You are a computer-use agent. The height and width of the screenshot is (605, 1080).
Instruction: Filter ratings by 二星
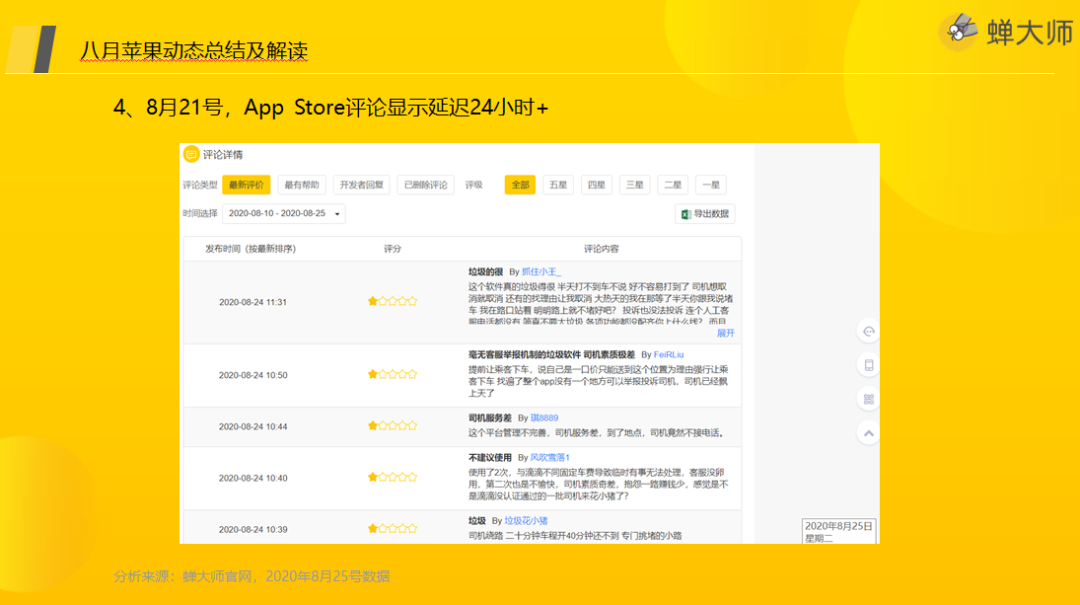pyautogui.click(x=673, y=185)
